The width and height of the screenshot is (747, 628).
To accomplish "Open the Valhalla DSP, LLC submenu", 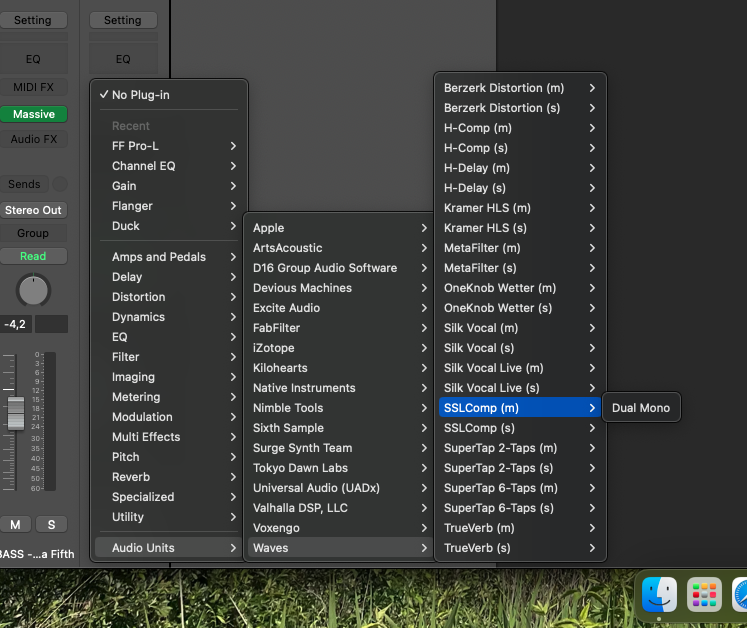I will (x=340, y=508).
